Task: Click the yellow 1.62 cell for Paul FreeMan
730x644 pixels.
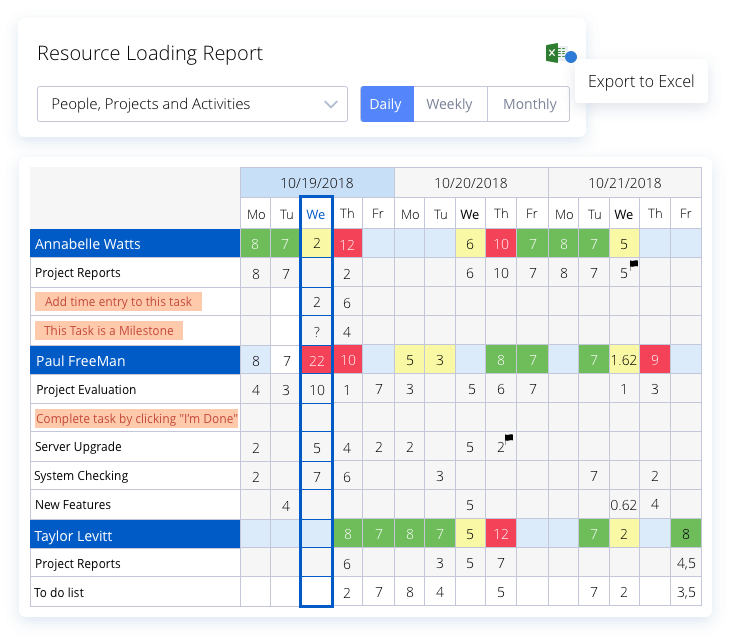Action: (x=624, y=360)
